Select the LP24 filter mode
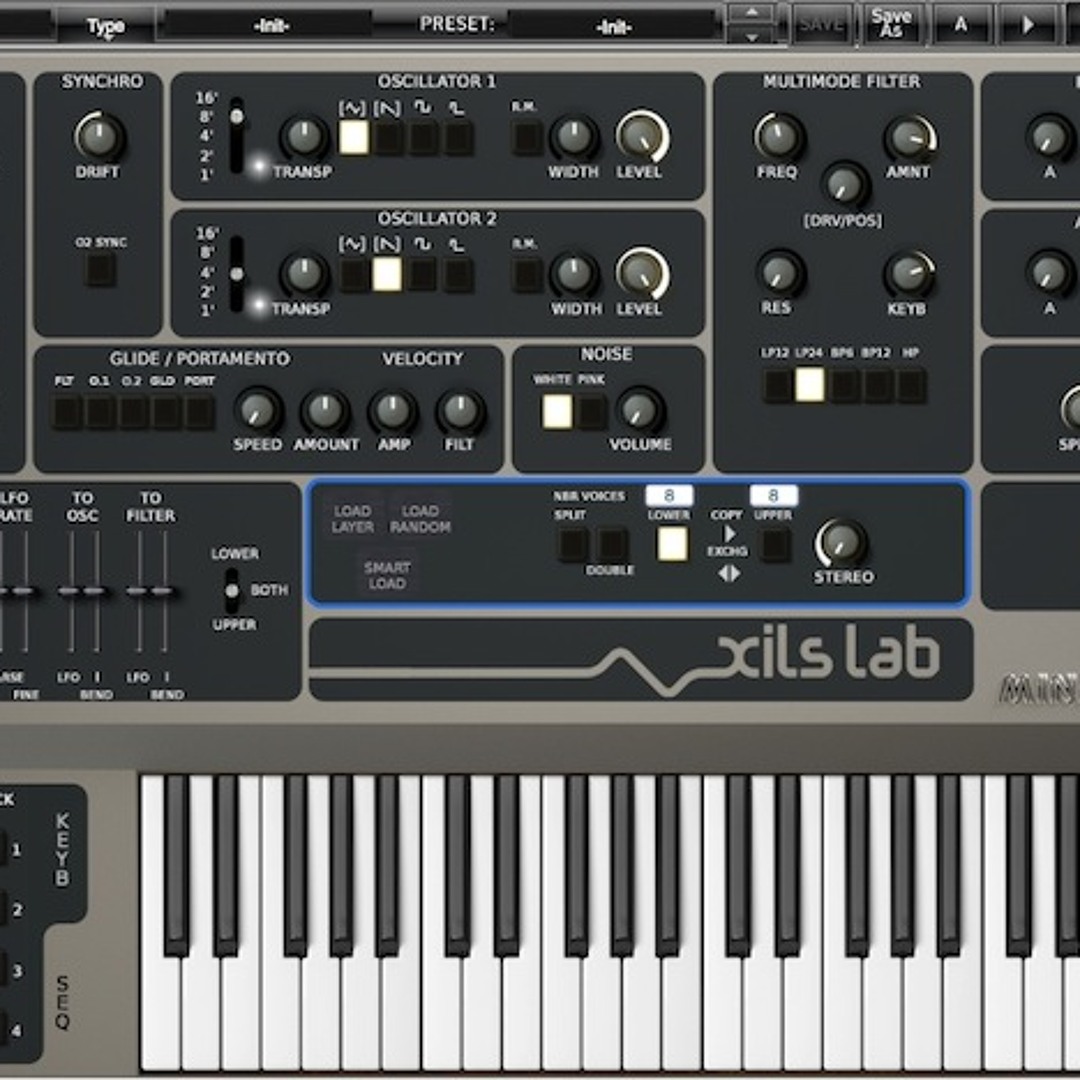The width and height of the screenshot is (1080, 1080). [810, 385]
